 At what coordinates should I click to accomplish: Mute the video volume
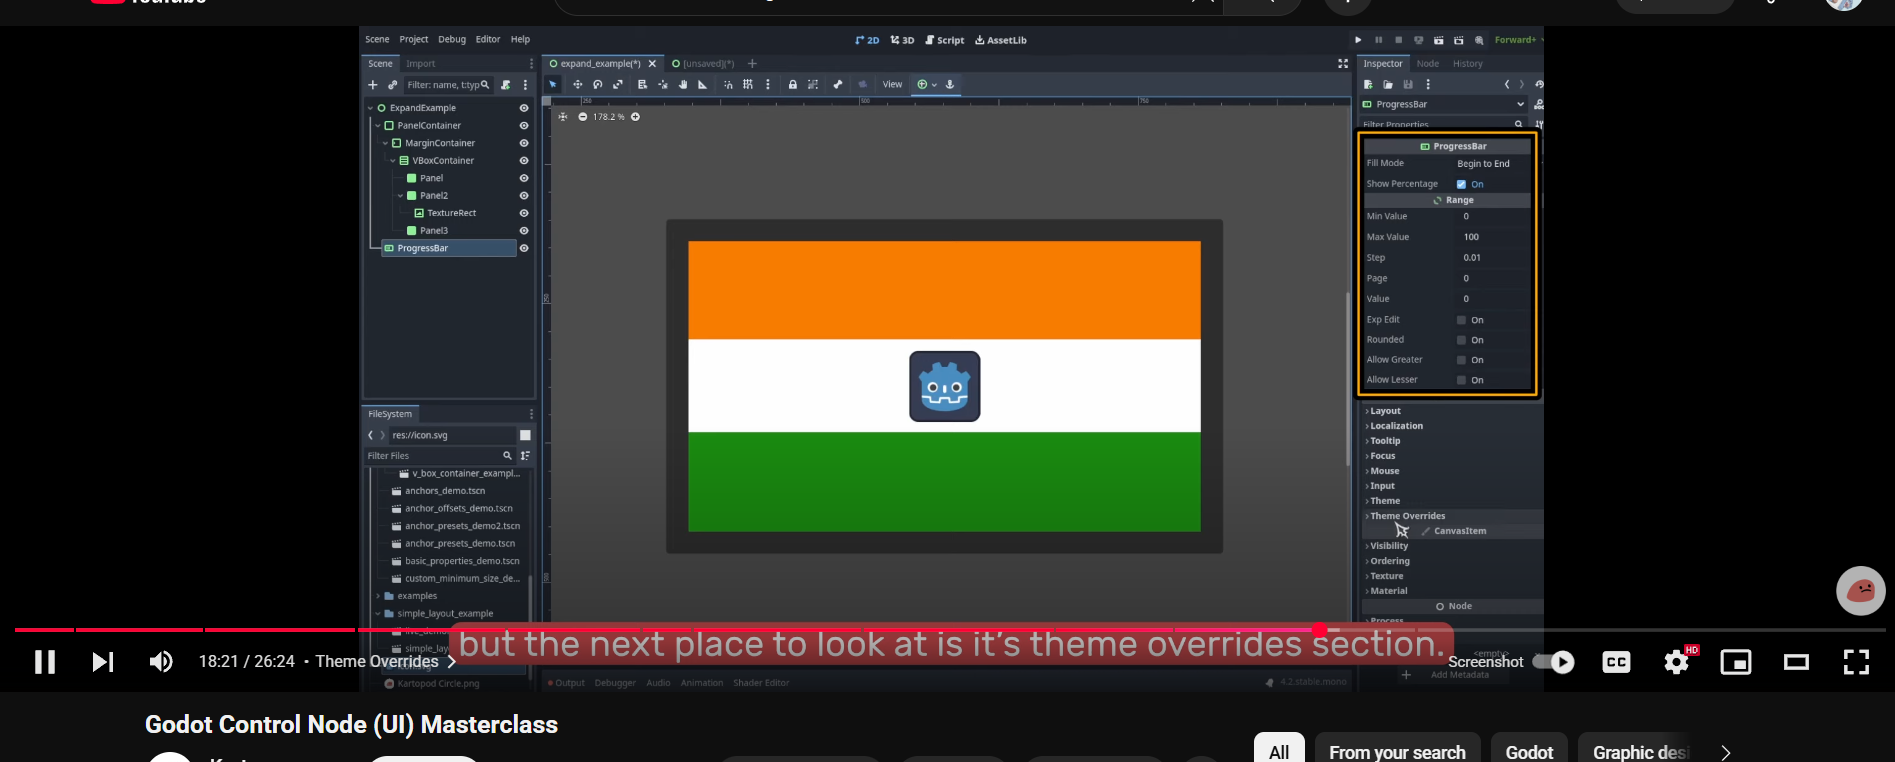click(x=161, y=662)
